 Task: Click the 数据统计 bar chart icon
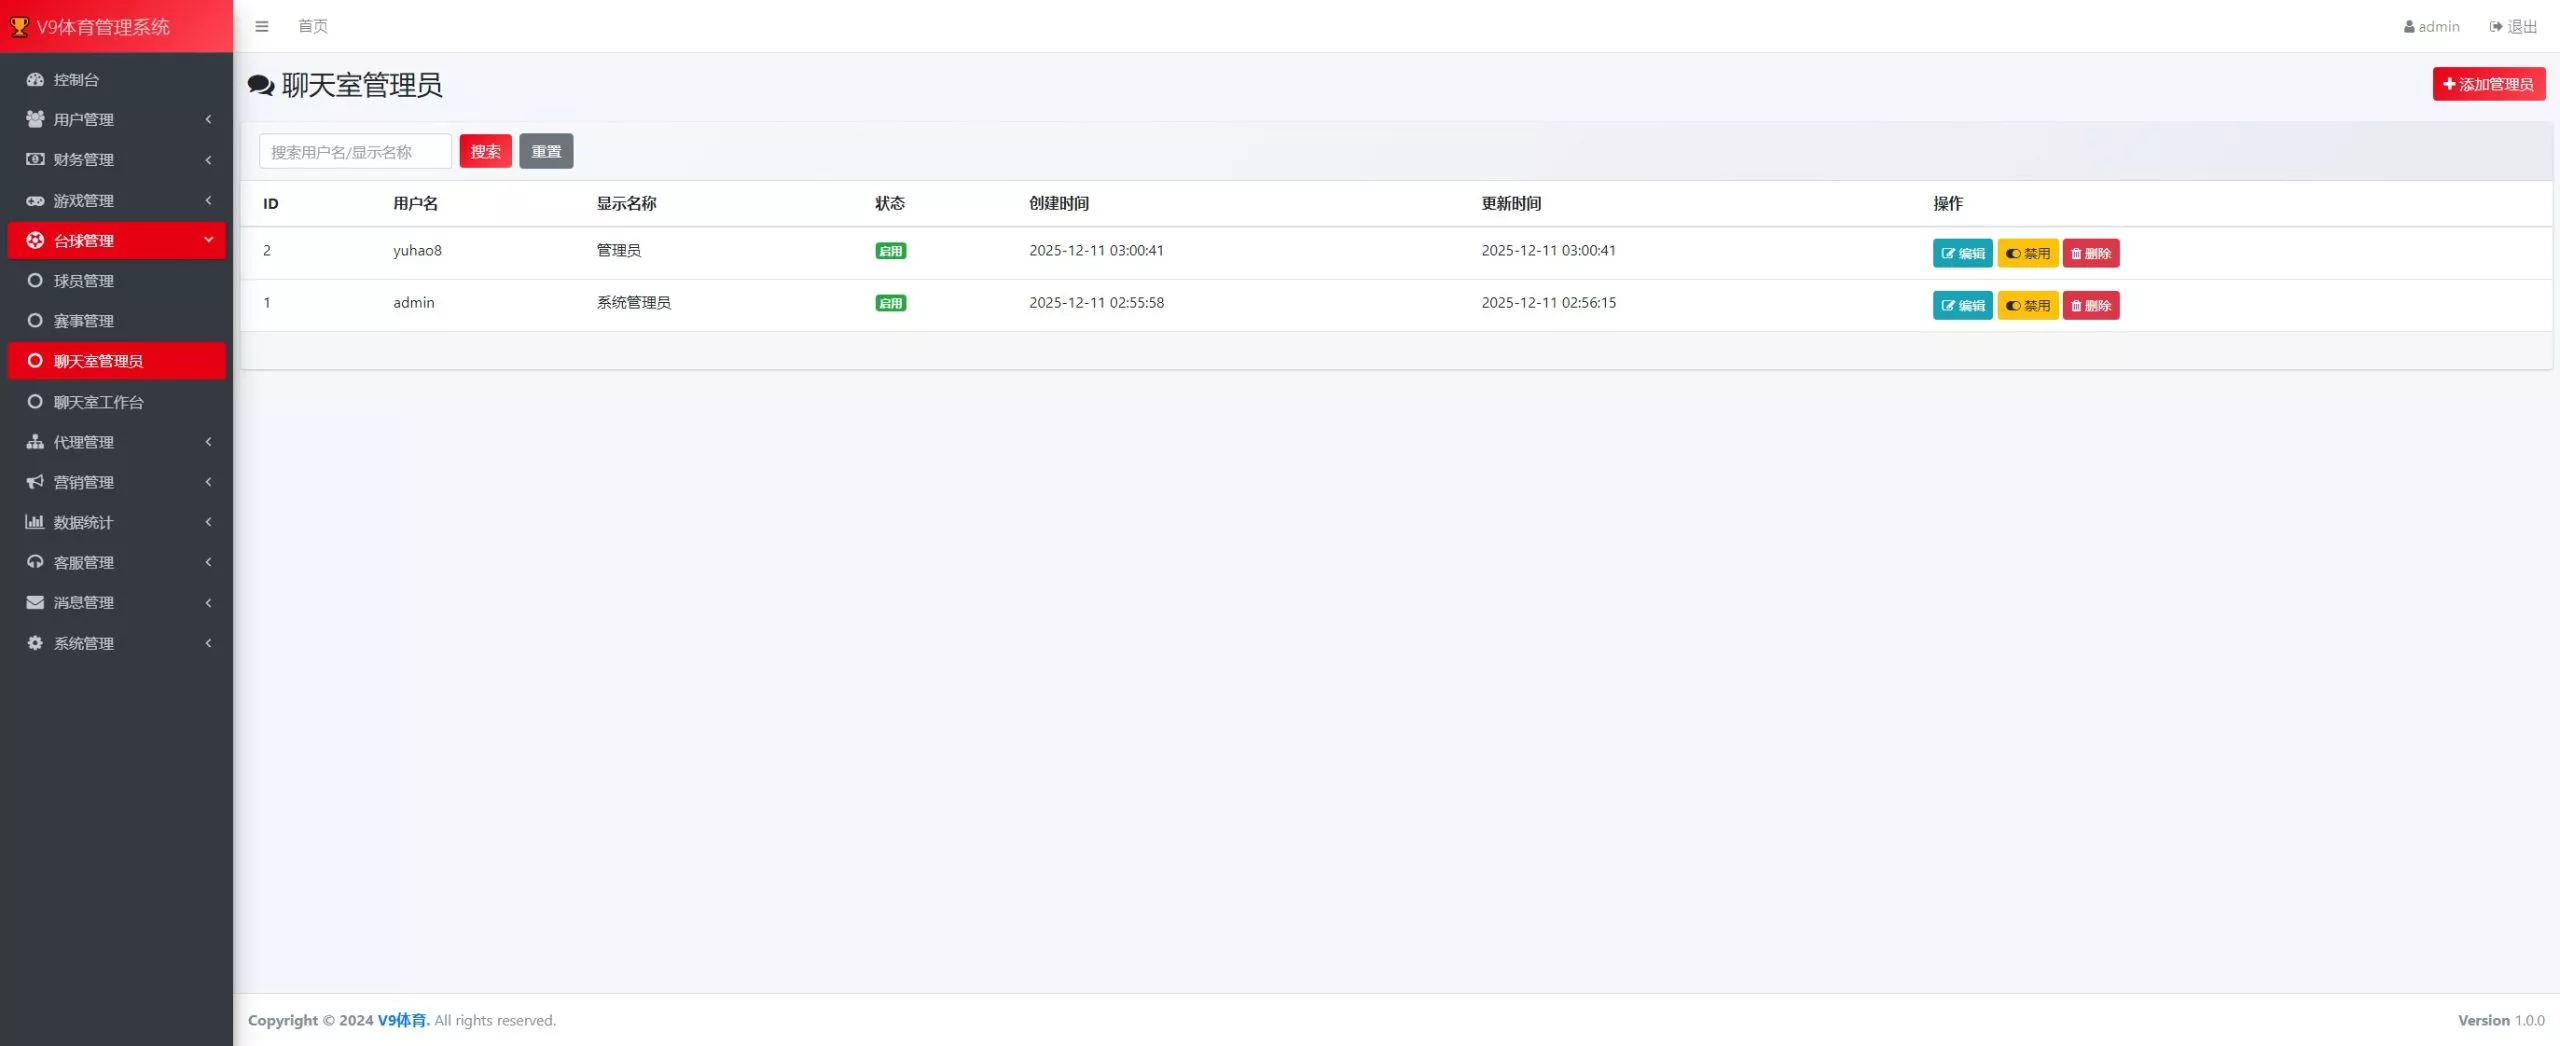(35, 522)
